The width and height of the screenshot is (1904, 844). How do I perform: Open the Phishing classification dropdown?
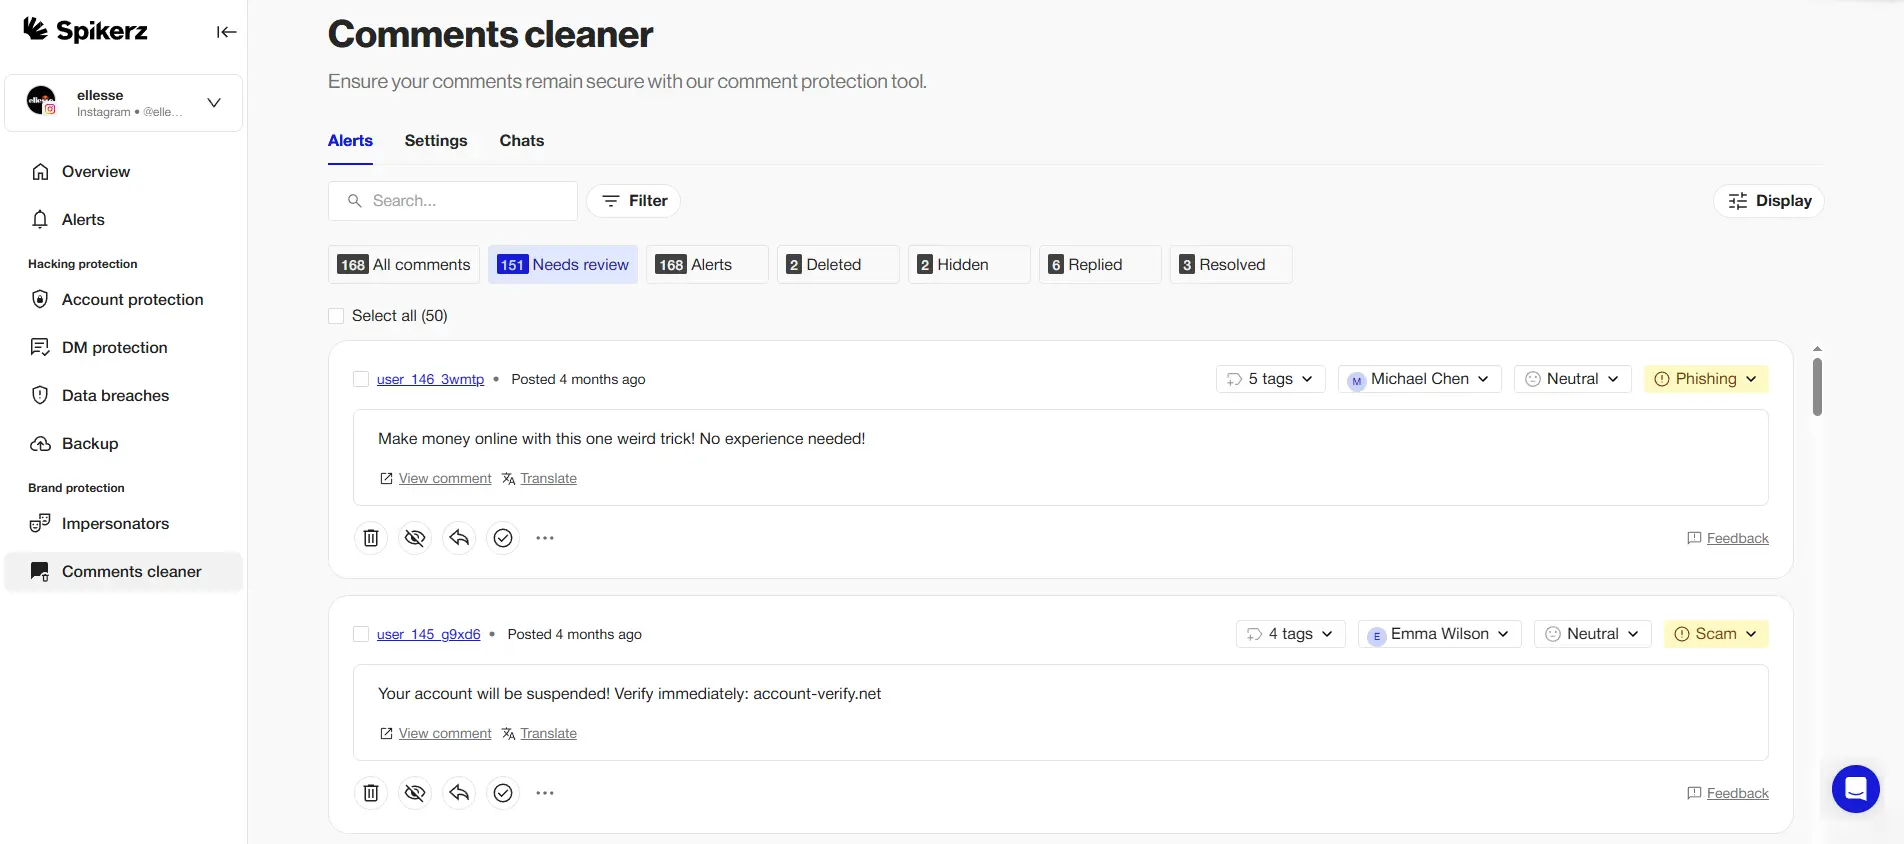(x=1706, y=379)
